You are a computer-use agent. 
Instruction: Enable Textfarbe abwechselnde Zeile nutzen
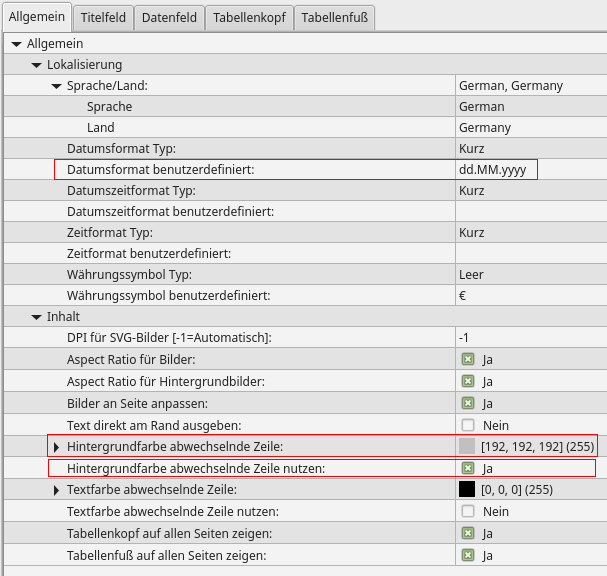coord(467,511)
